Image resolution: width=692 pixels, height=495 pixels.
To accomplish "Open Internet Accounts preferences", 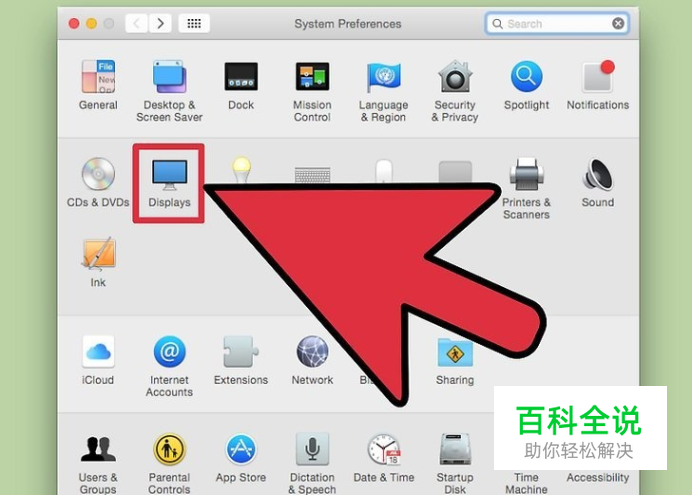I will [169, 366].
